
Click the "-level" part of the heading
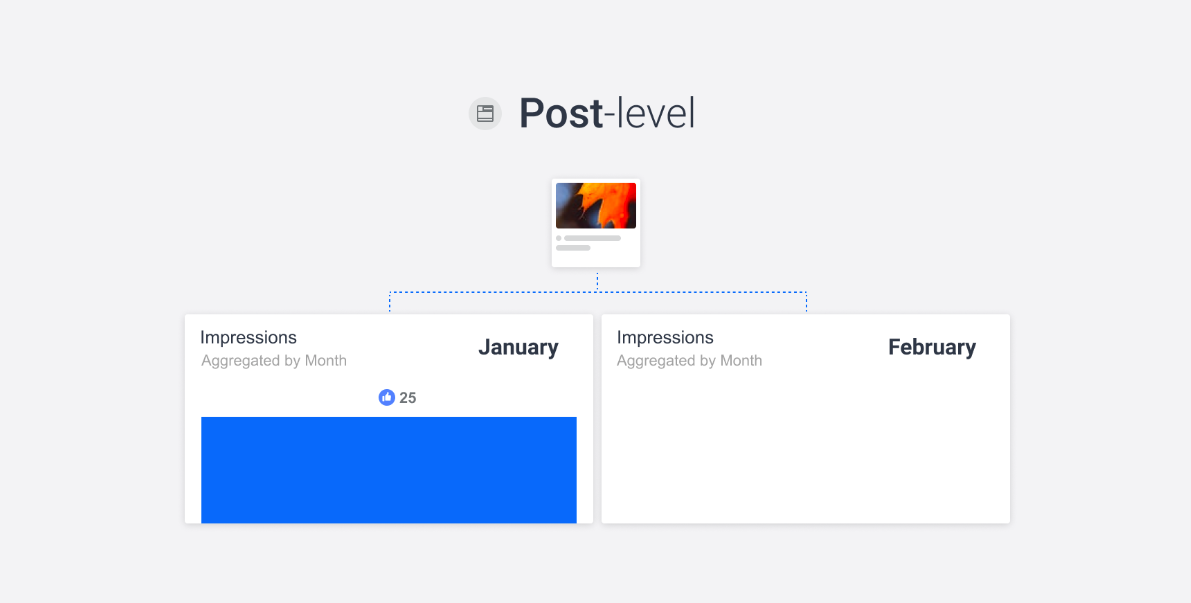650,114
